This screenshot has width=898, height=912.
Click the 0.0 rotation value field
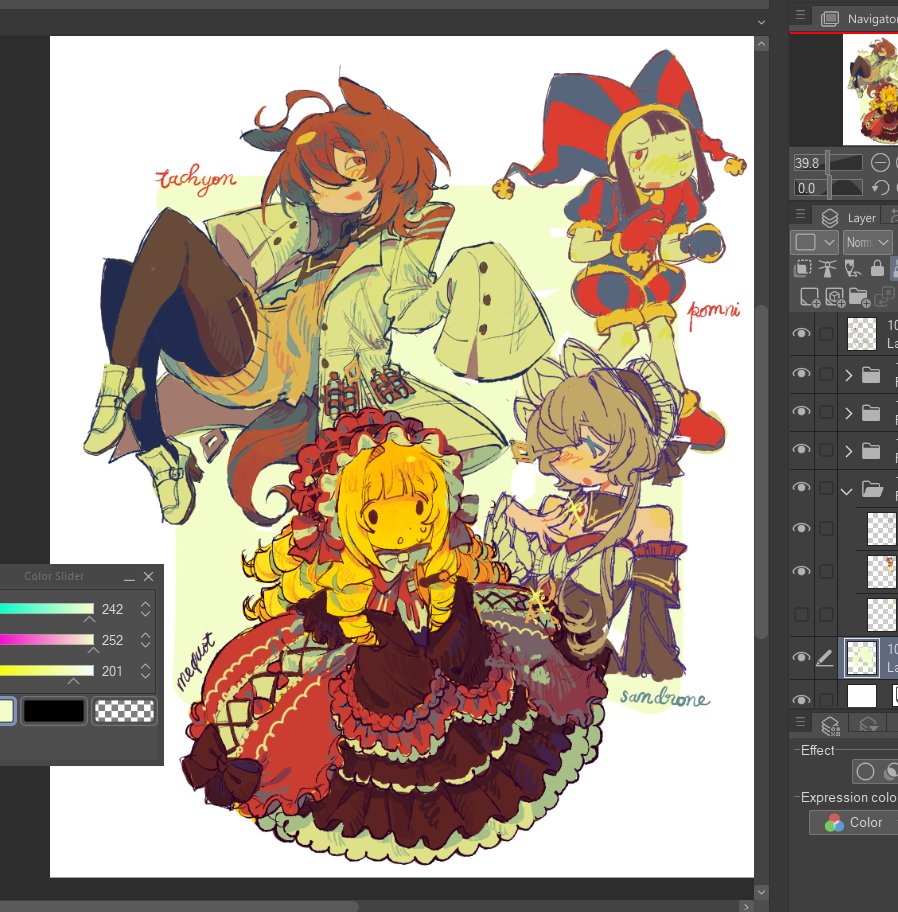pyautogui.click(x=807, y=188)
